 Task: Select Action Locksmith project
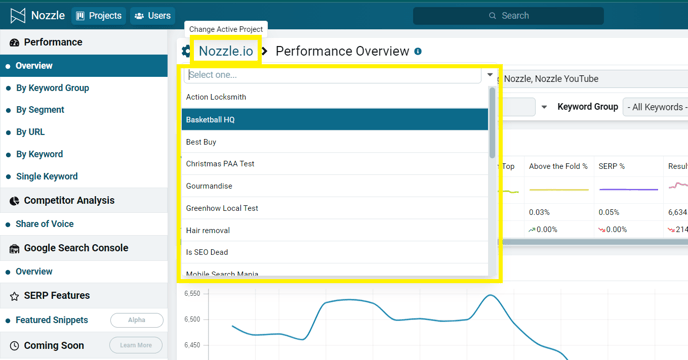pyautogui.click(x=334, y=97)
